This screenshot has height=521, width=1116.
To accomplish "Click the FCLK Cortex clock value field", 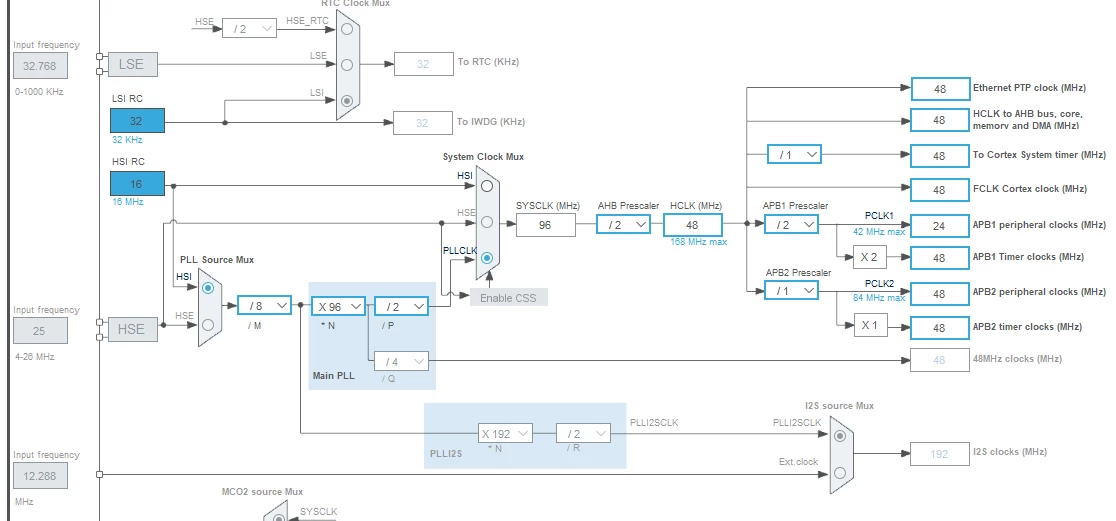I will pos(939,190).
